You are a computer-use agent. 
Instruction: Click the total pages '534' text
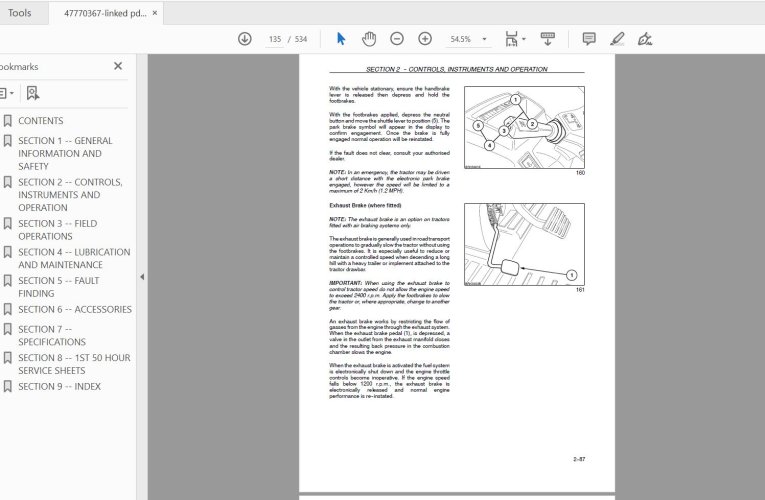pos(301,39)
